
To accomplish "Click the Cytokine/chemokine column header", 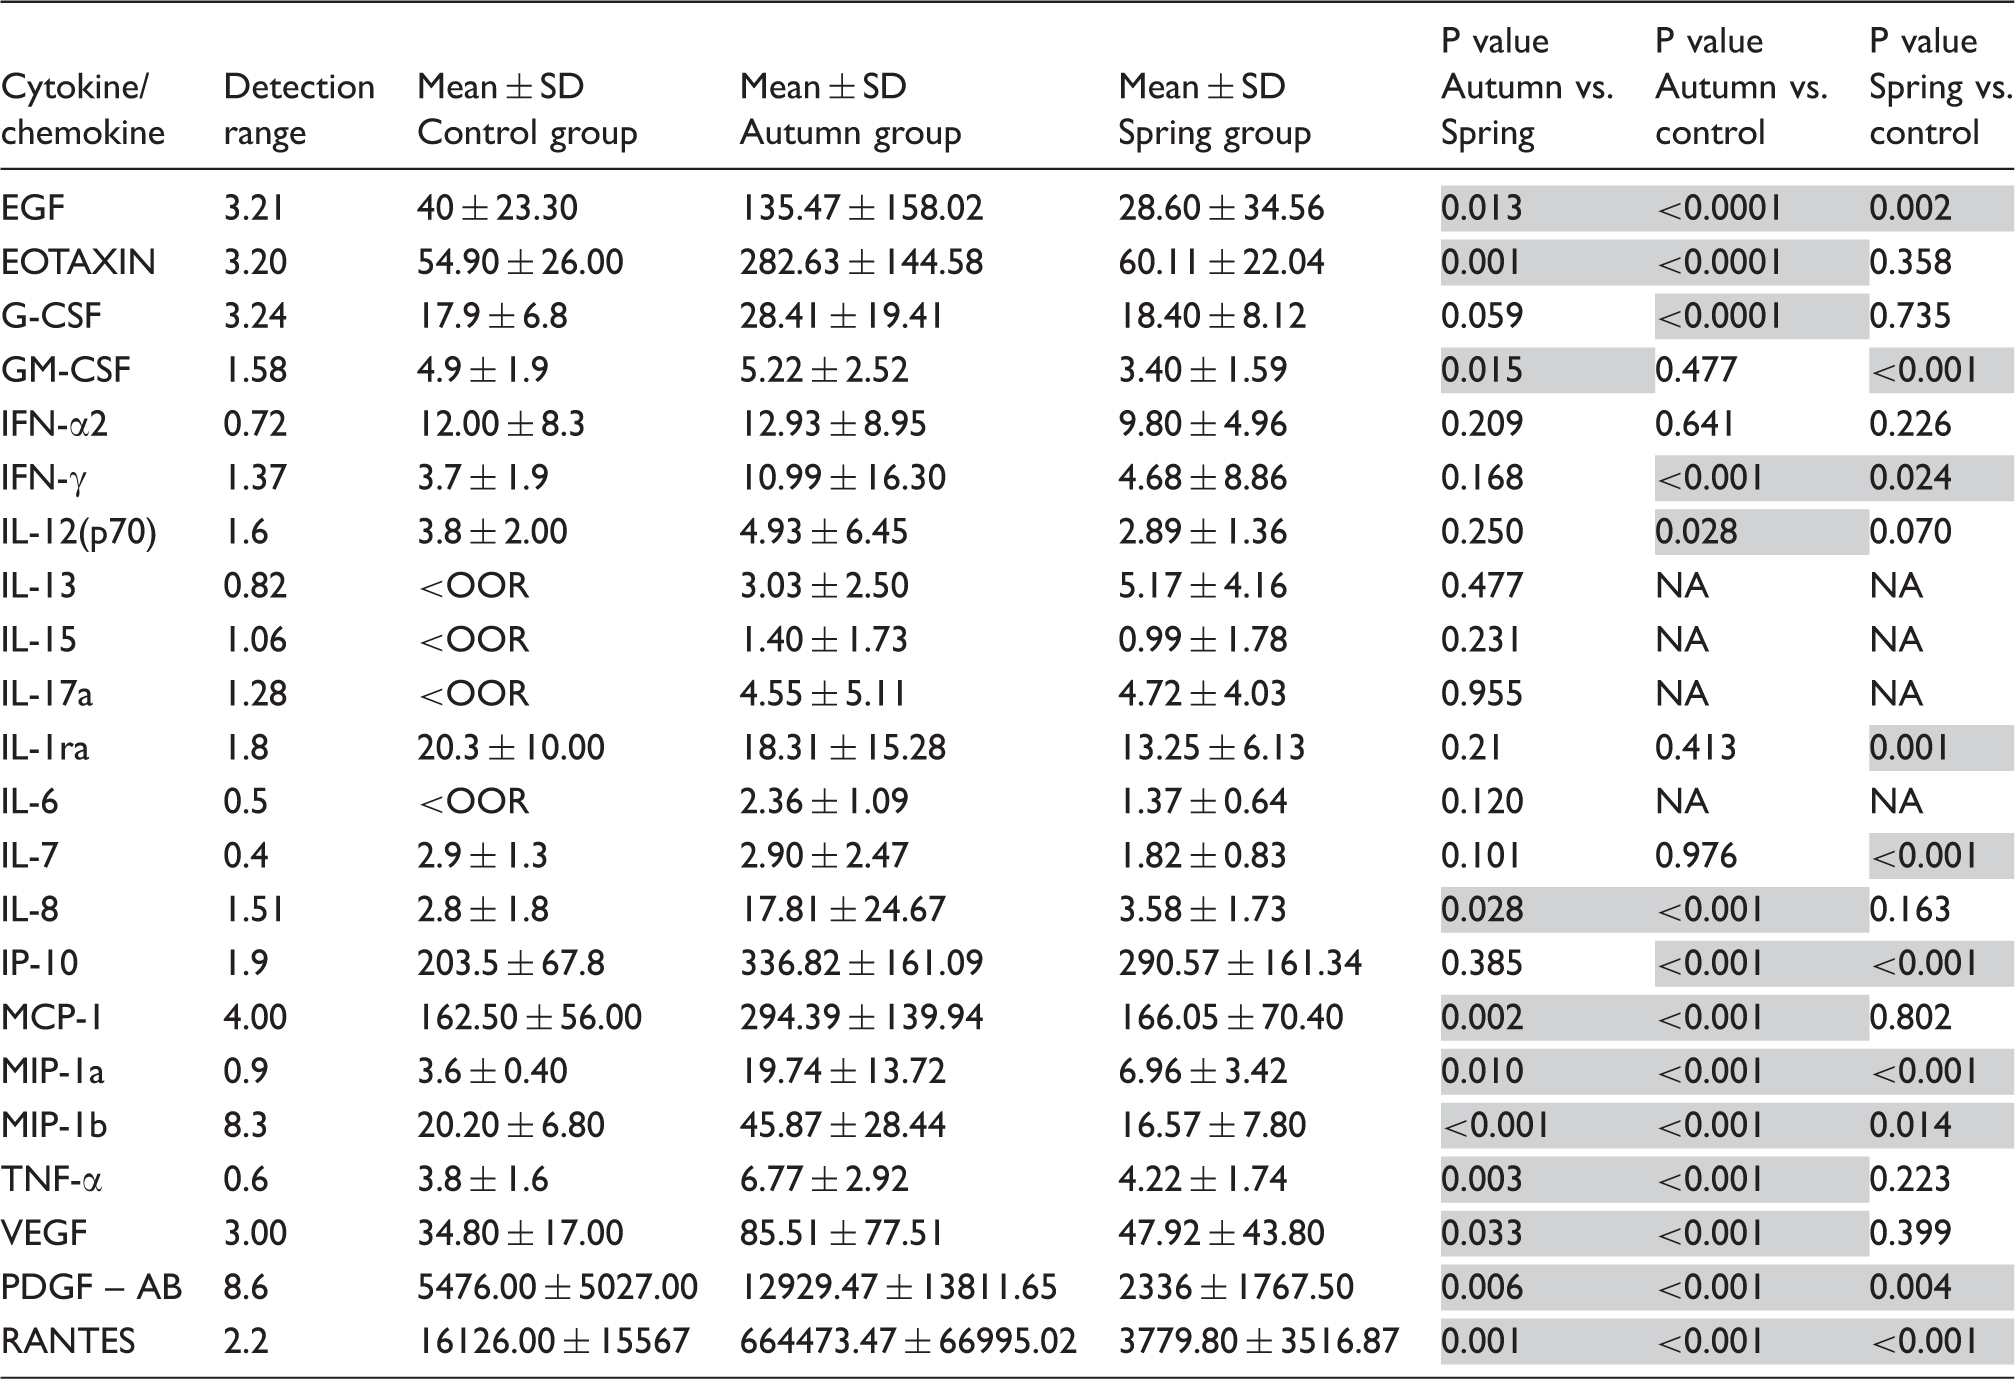I will click(x=83, y=110).
